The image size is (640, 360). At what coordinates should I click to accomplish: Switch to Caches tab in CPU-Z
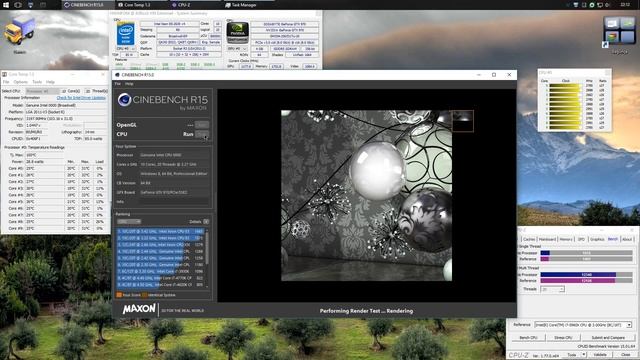(x=529, y=239)
